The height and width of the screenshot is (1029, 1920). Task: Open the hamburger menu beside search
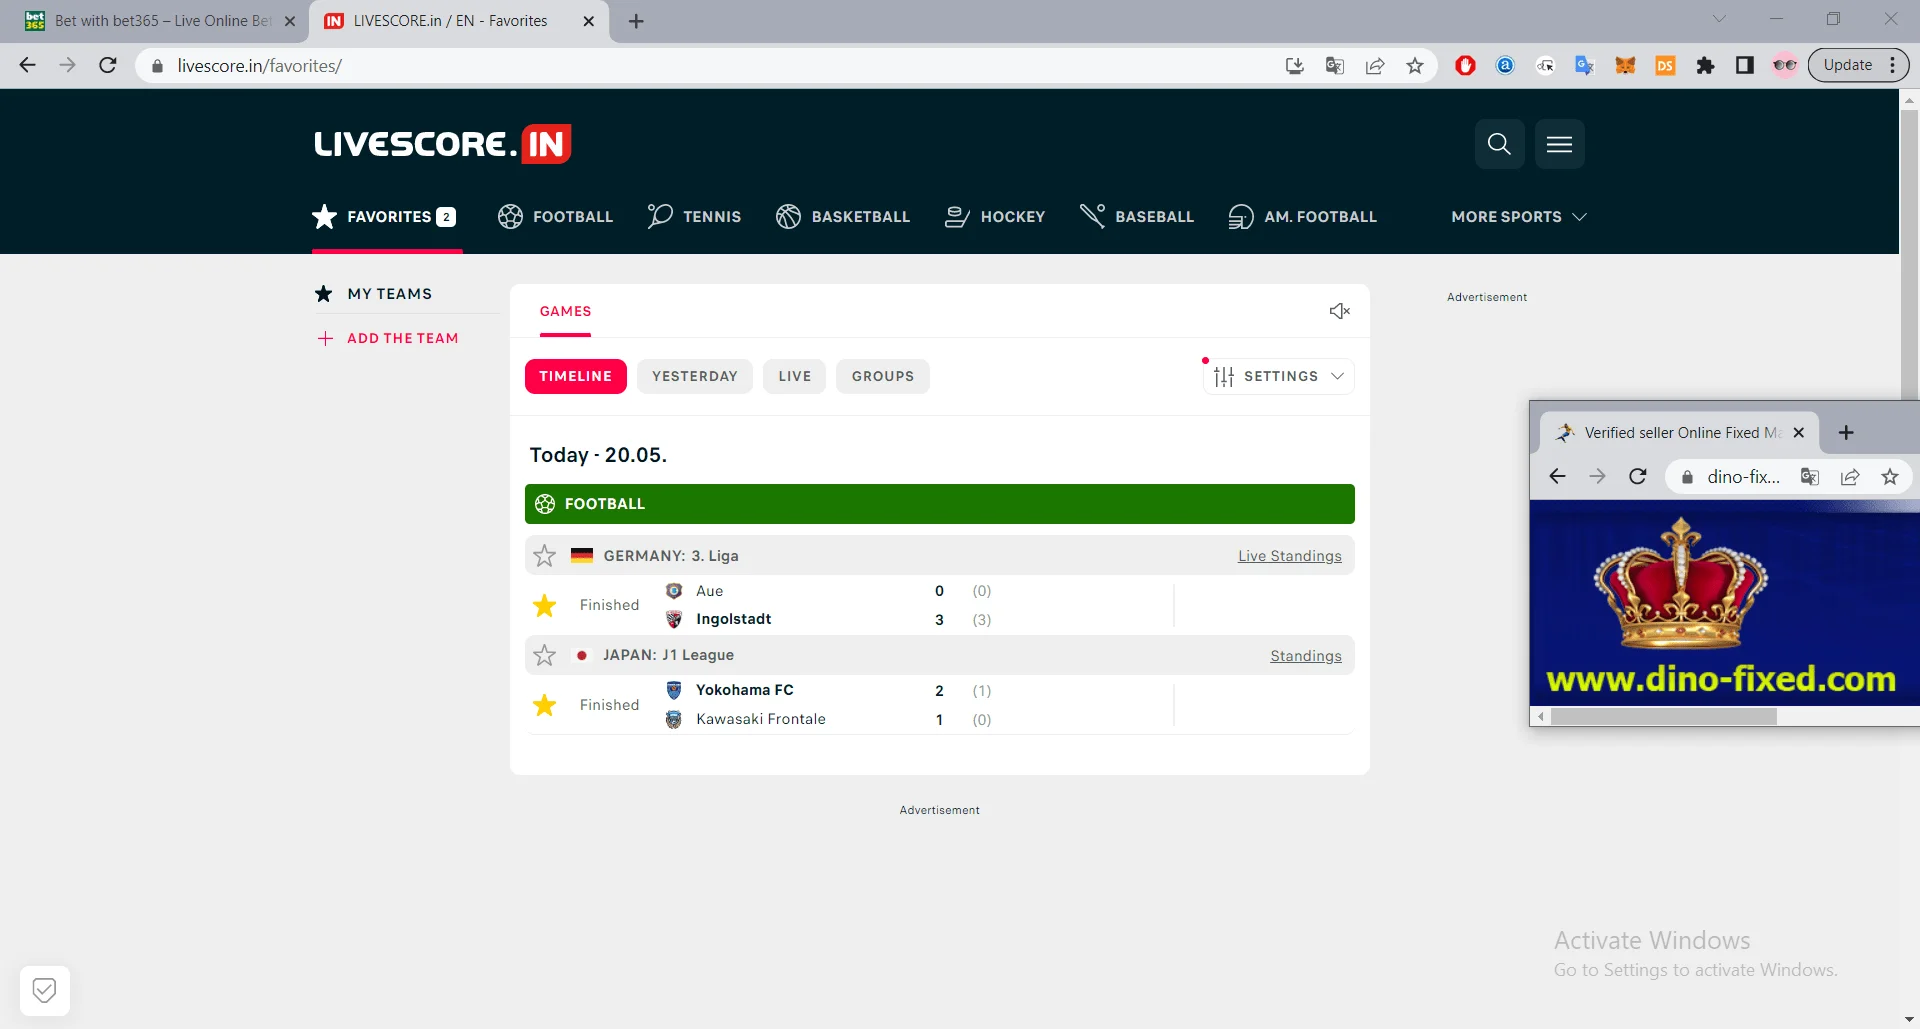pos(1559,144)
